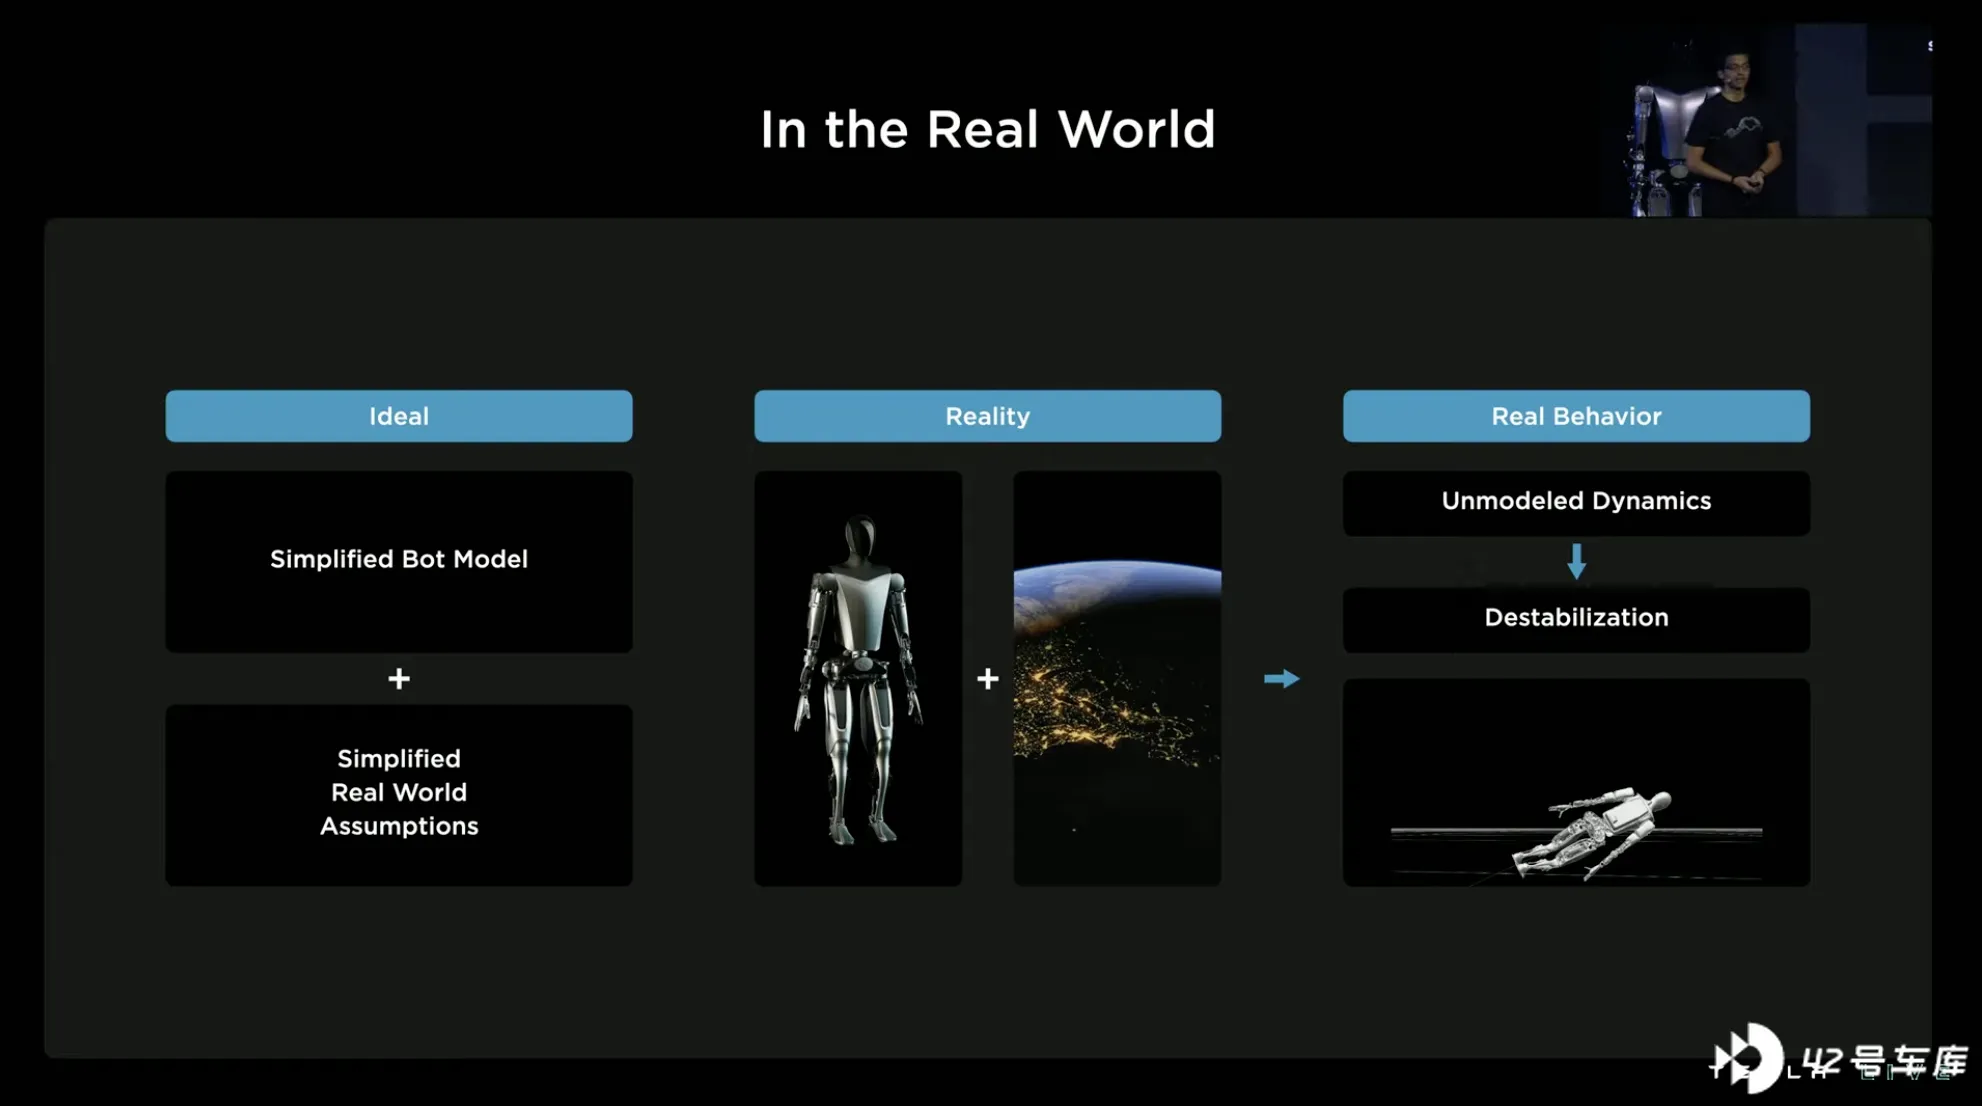Select the blue 'Reality' header box
The height and width of the screenshot is (1106, 1982).
987,416
